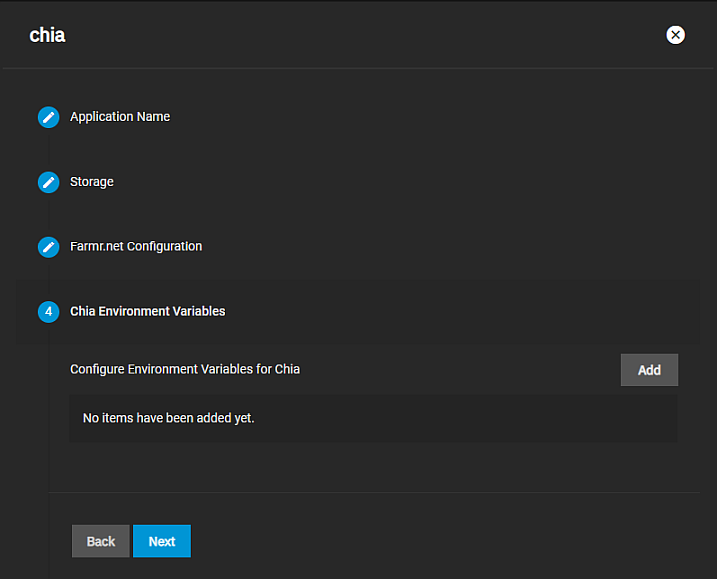The width and height of the screenshot is (717, 579).
Task: Select the Chia Environment Variables step heading
Action: click(147, 311)
